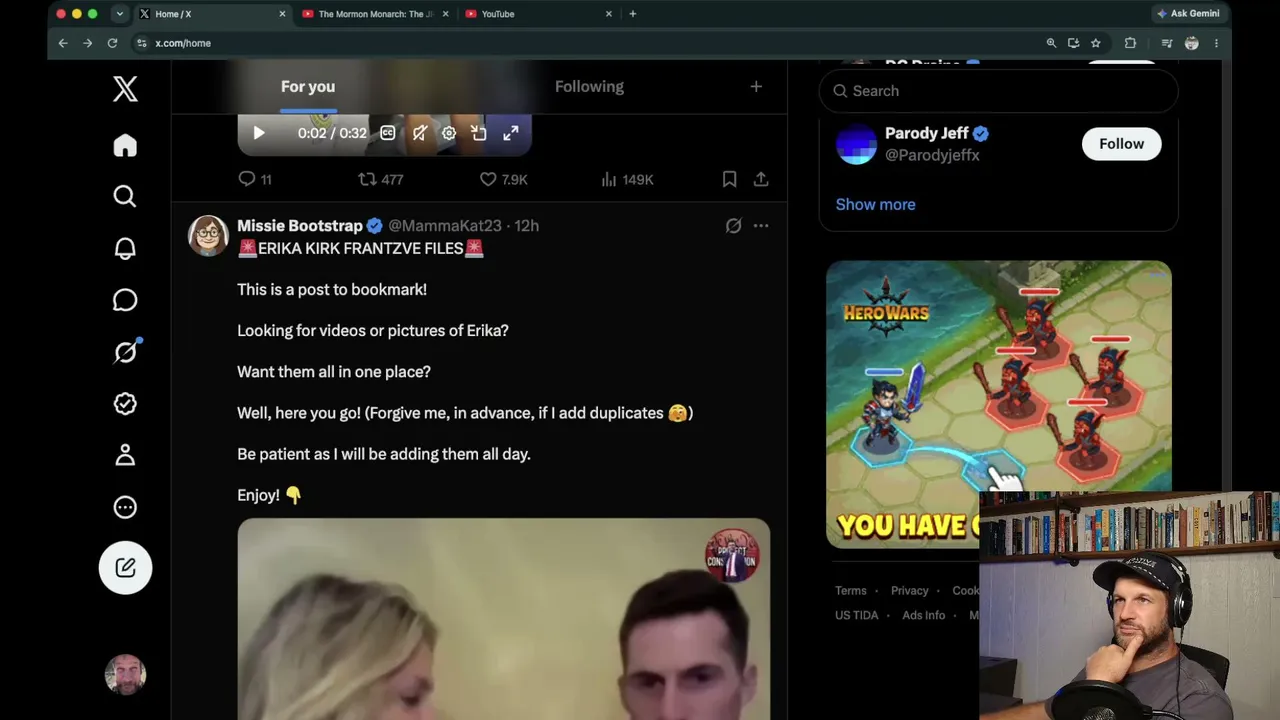Go forward in browser history

pyautogui.click(x=87, y=43)
